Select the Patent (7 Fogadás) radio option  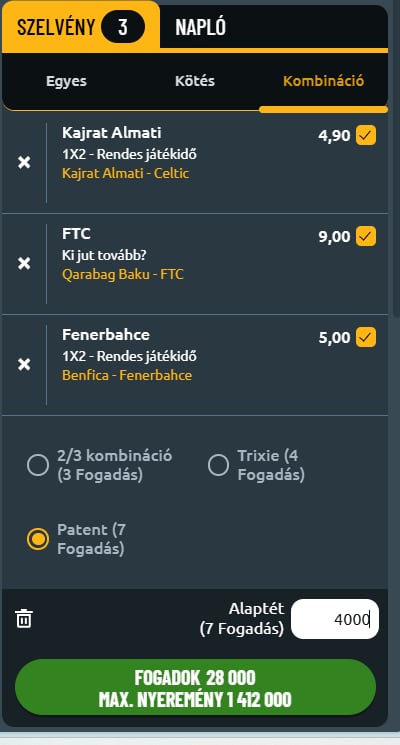coord(38,539)
